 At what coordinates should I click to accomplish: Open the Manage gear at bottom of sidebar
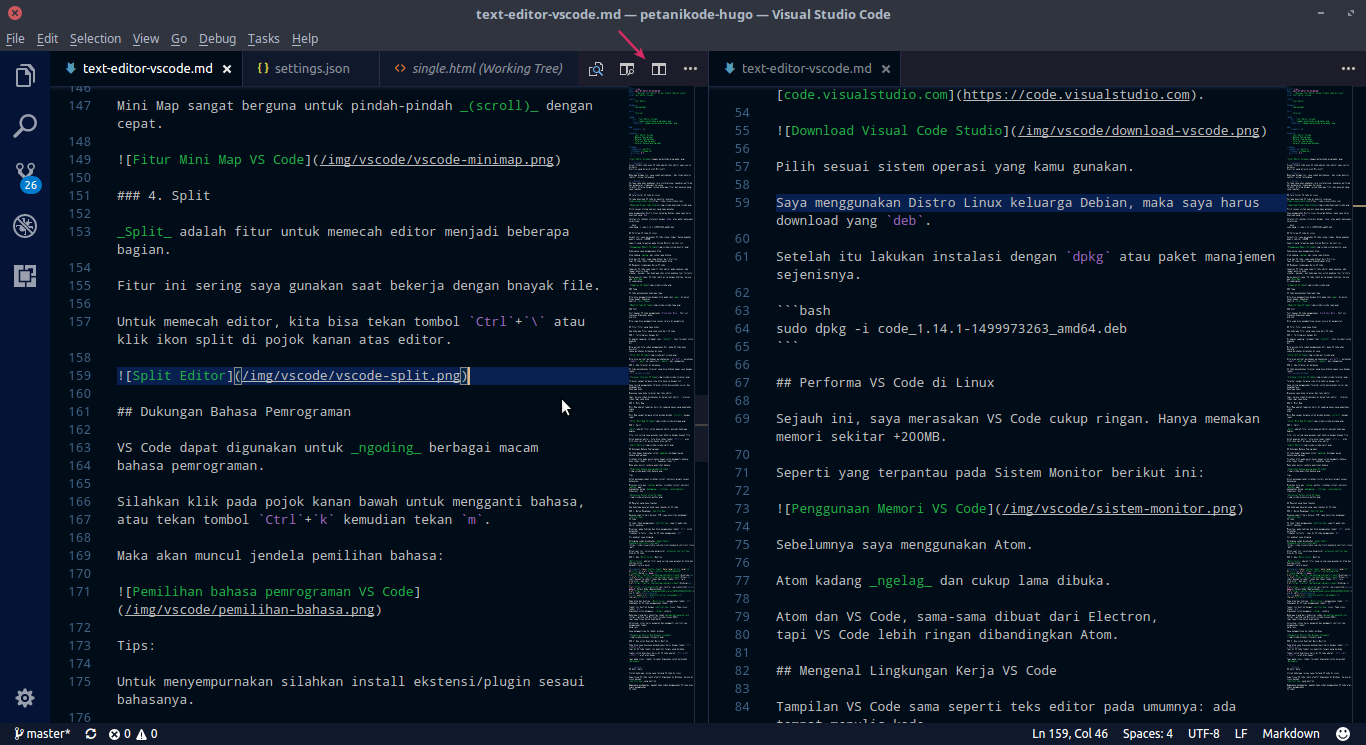[x=25, y=697]
